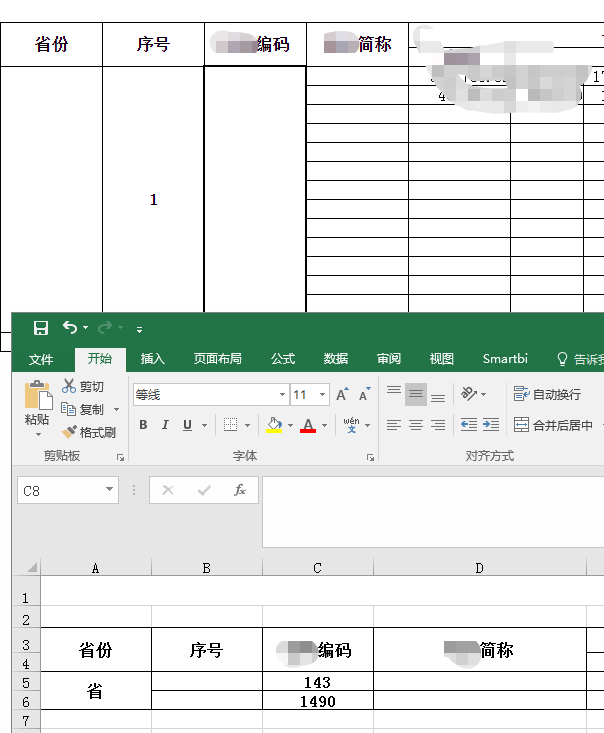The image size is (604, 733).
Task: Switch to the 审阅 tab
Action: pyautogui.click(x=389, y=359)
